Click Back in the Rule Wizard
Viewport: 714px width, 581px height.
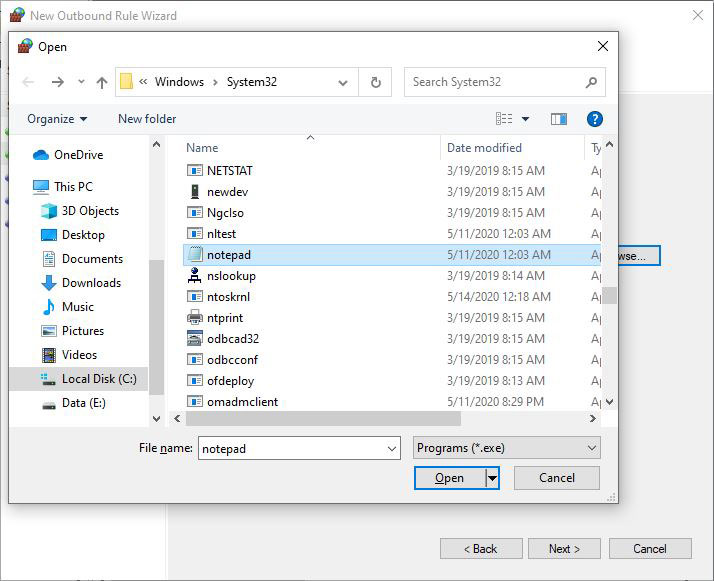coord(481,549)
